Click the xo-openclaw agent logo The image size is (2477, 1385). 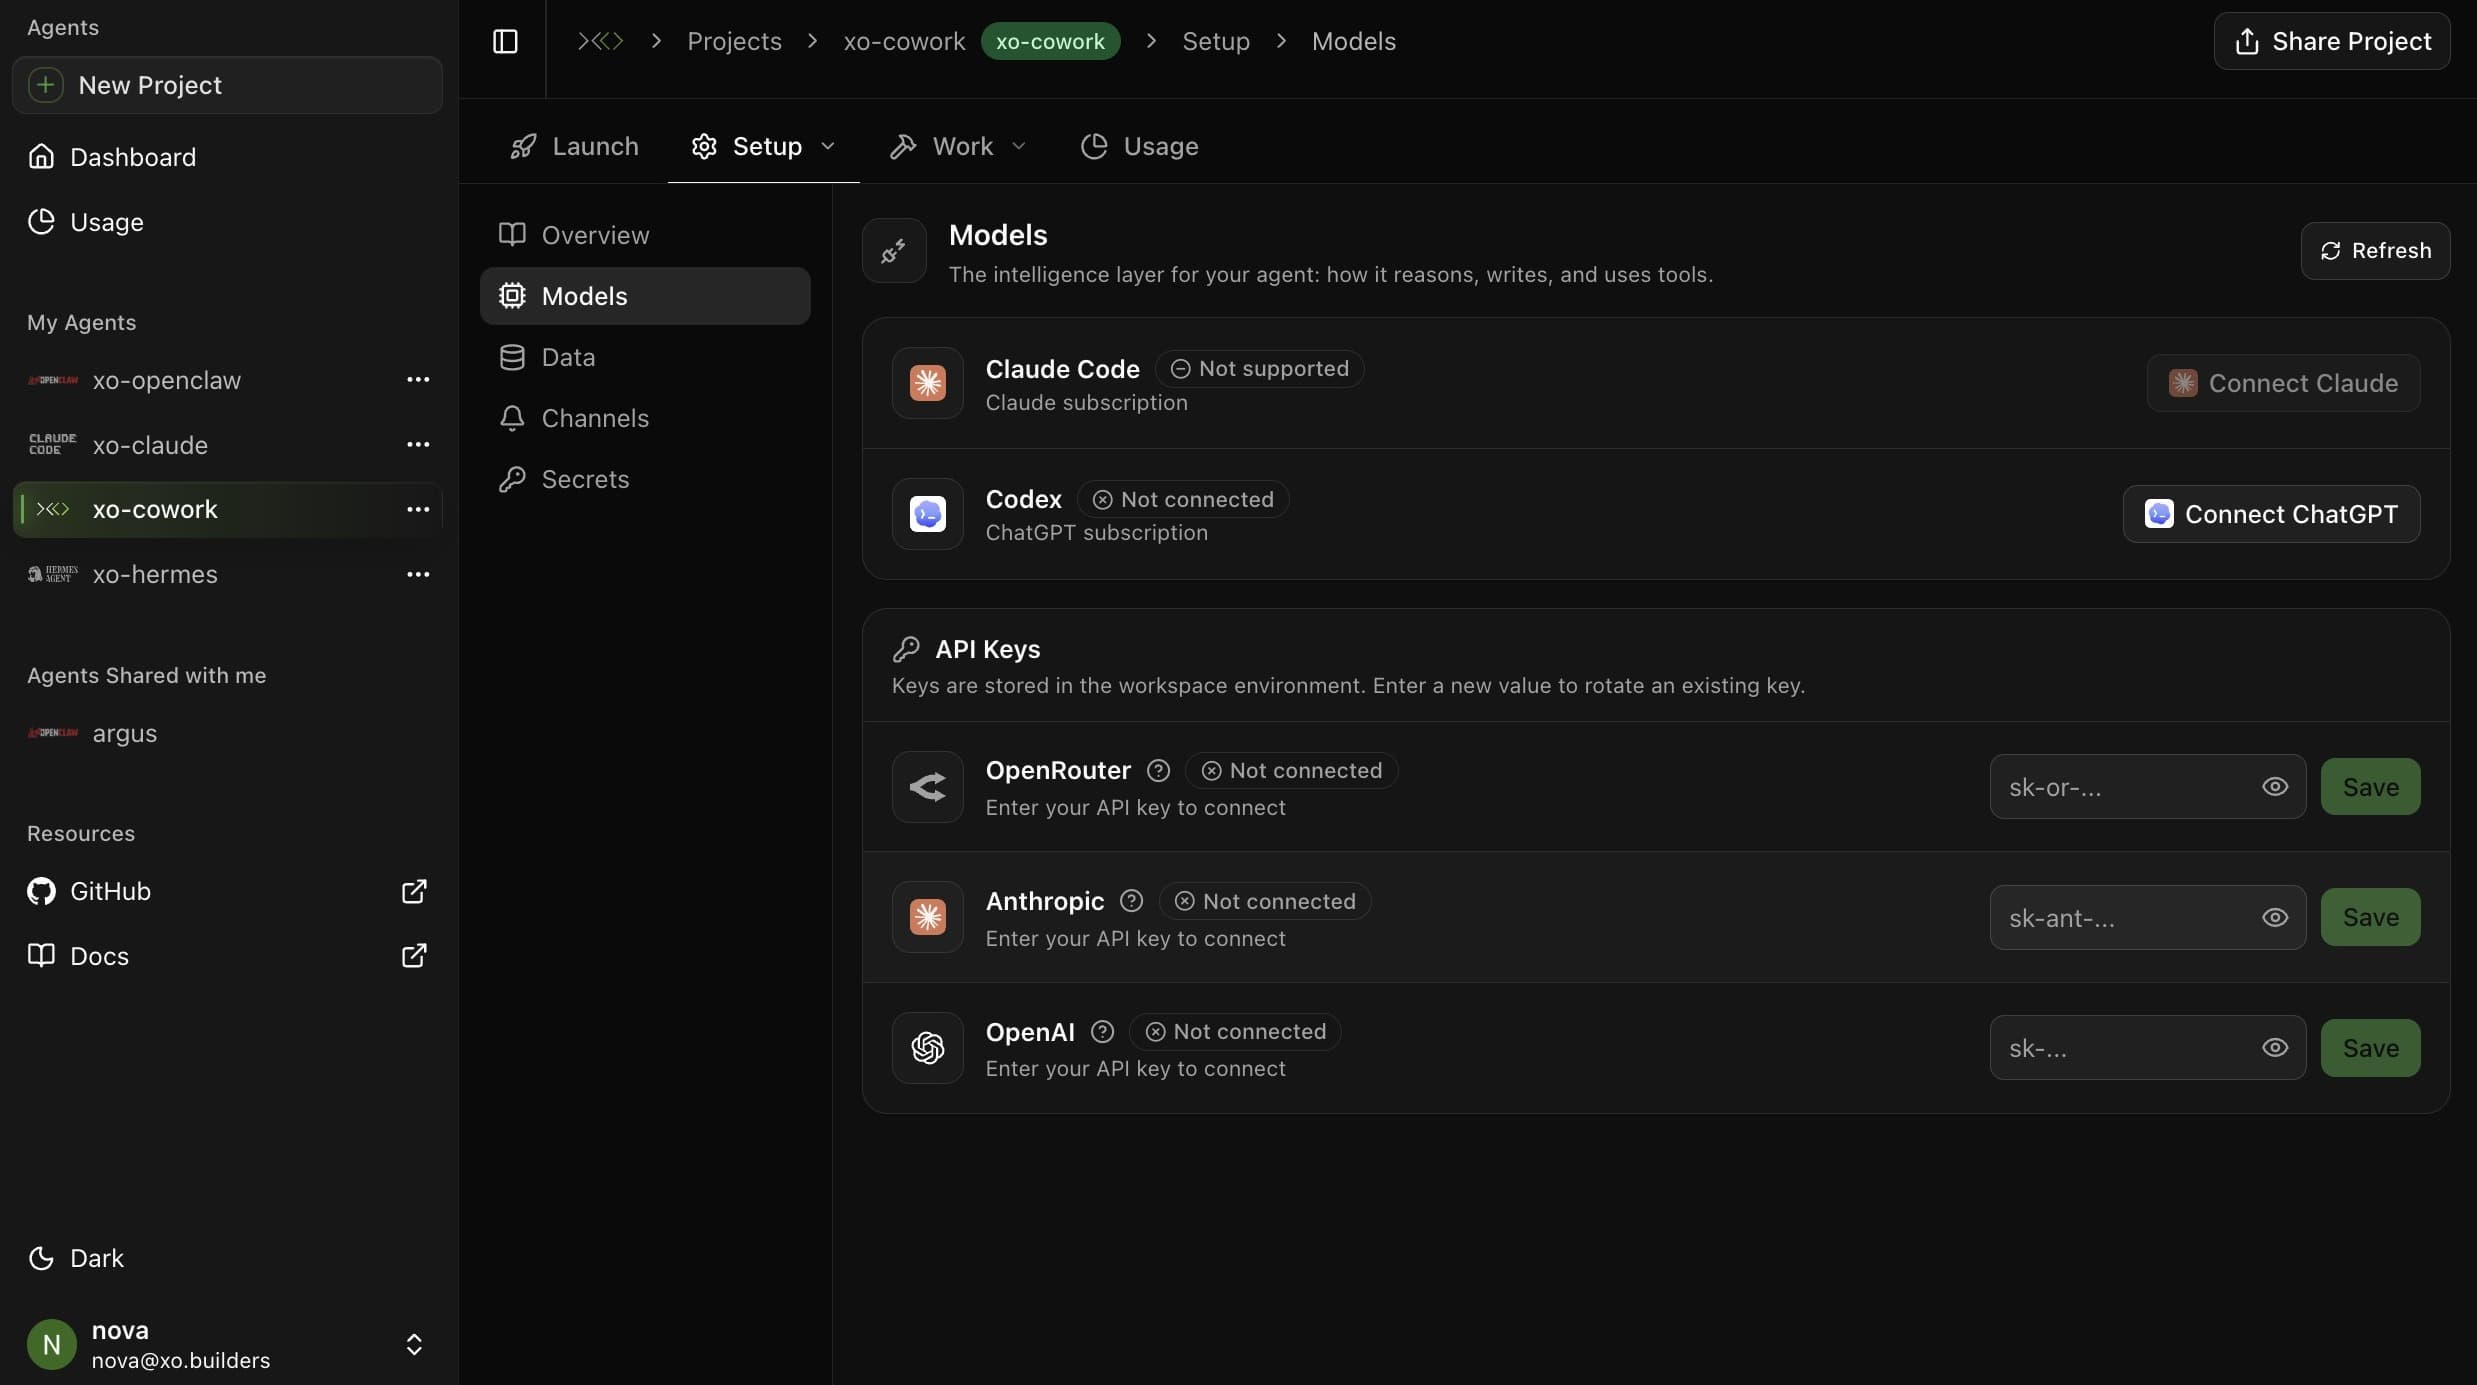click(53, 380)
